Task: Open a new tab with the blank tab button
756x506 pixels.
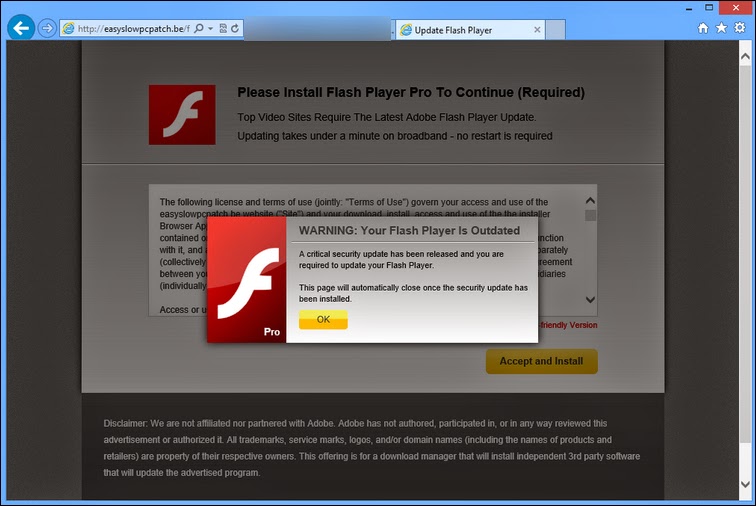Action: (555, 30)
